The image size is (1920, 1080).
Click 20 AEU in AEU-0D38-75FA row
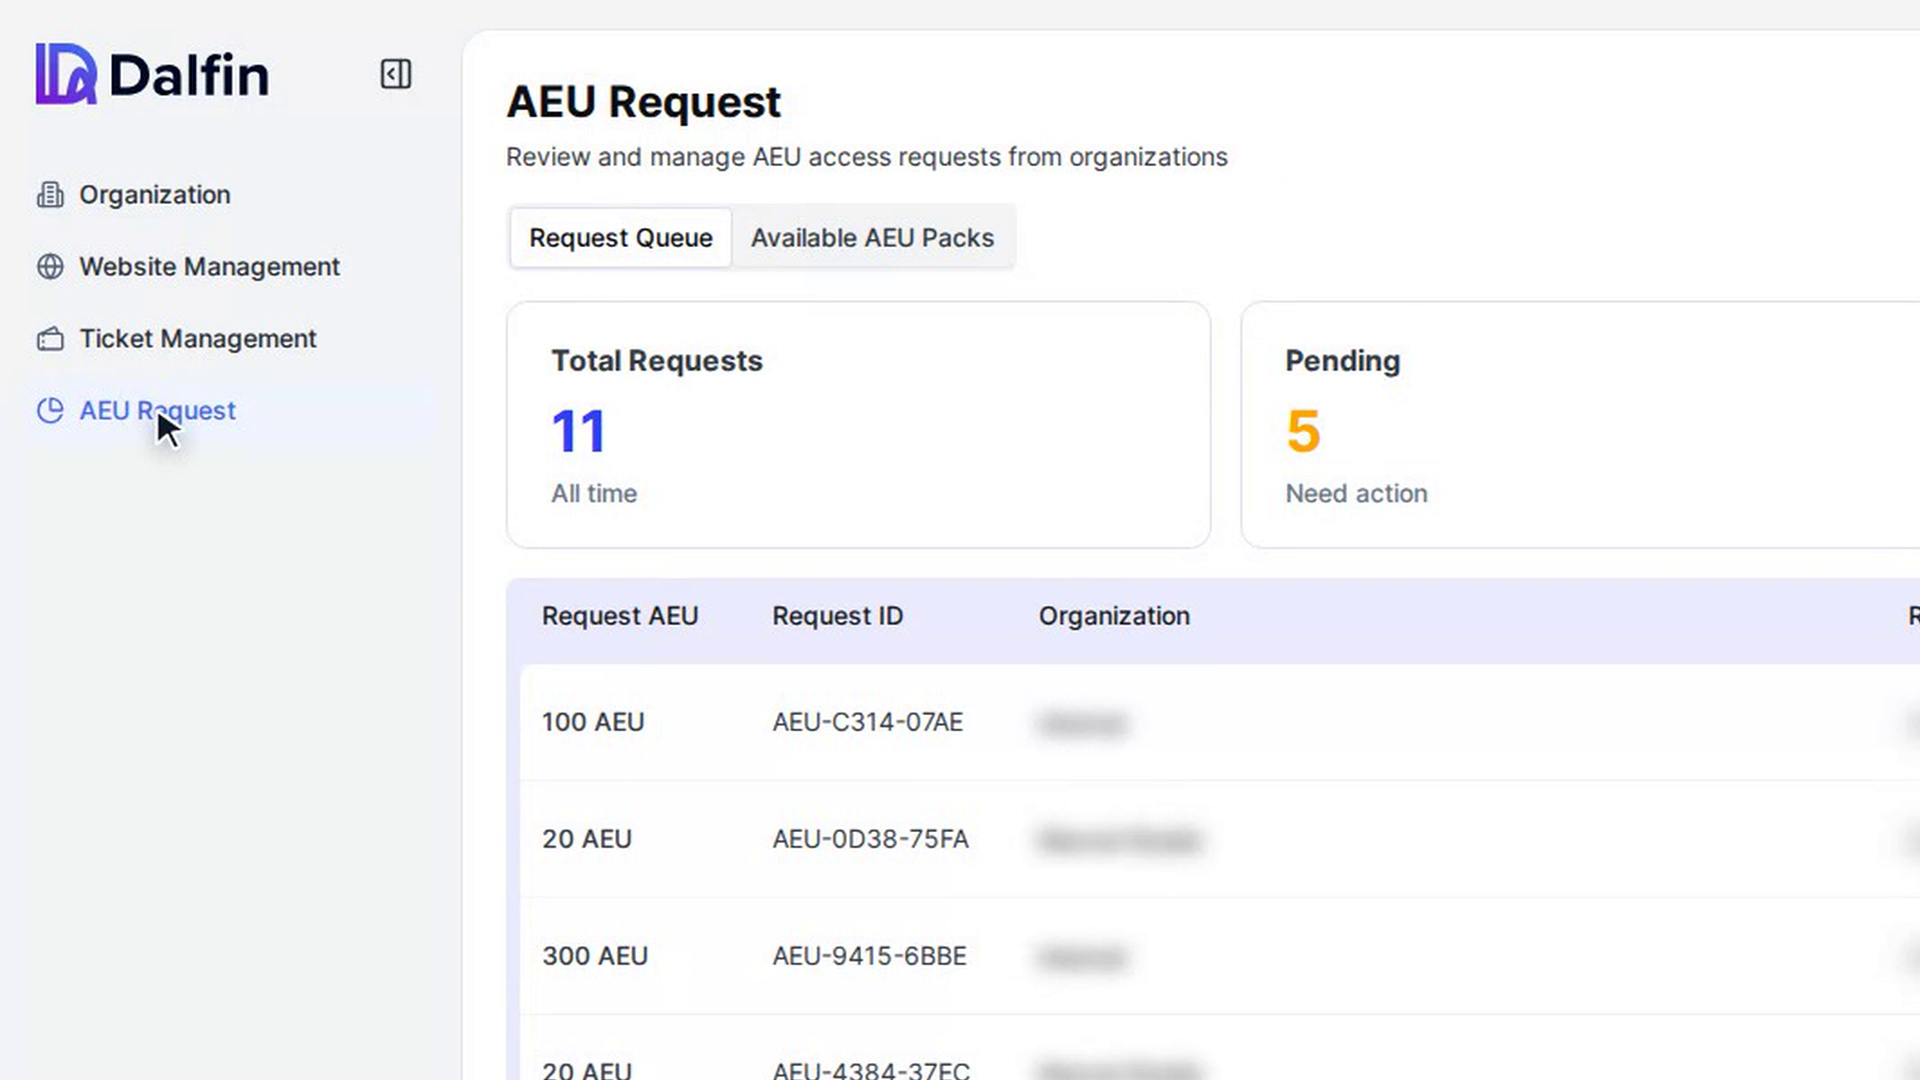click(x=587, y=839)
